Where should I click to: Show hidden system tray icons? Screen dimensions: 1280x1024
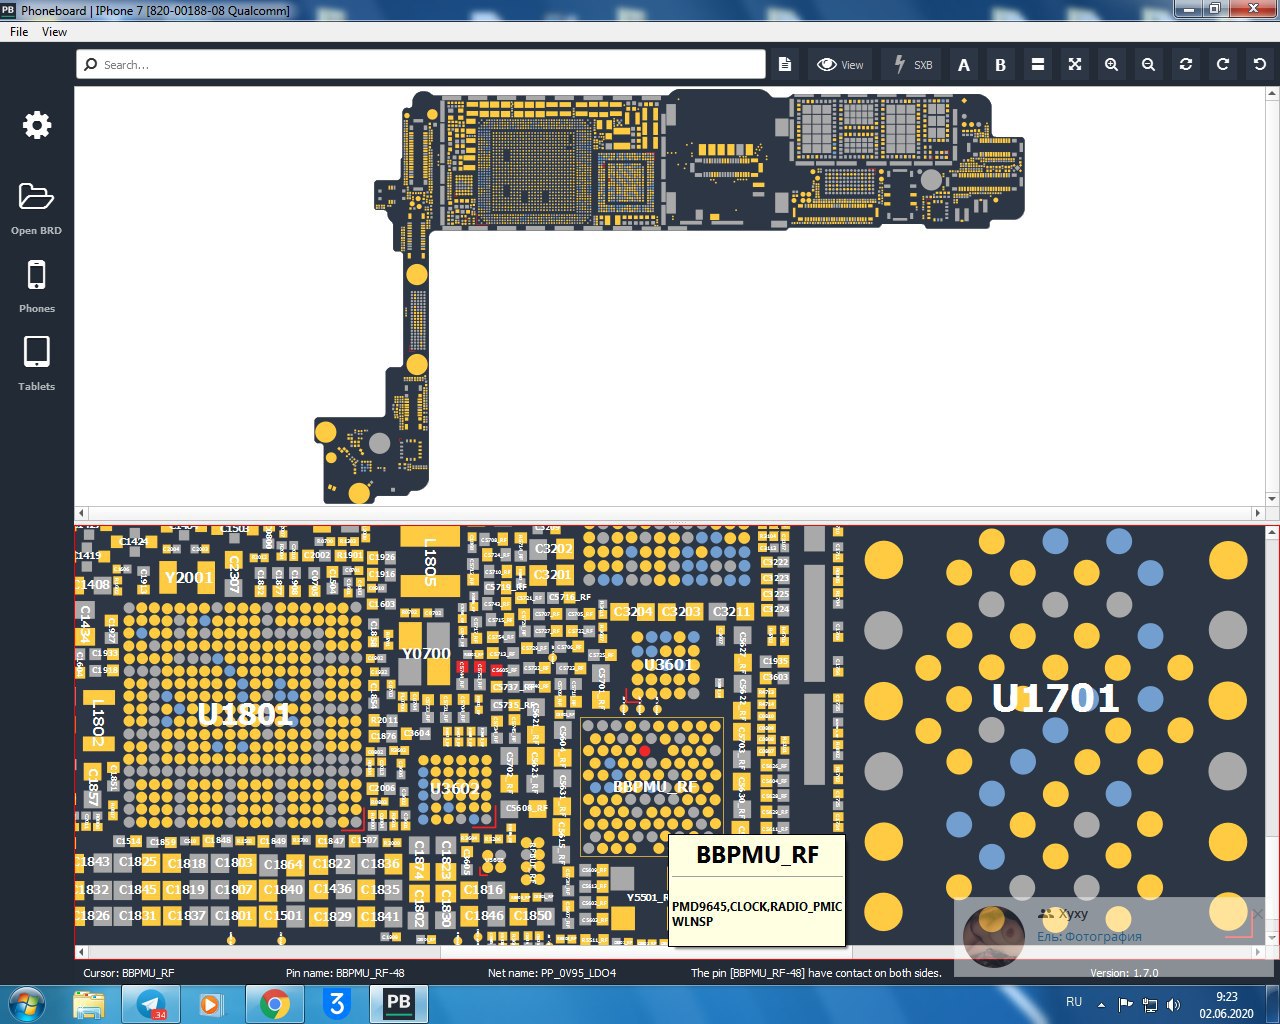[1102, 1004]
